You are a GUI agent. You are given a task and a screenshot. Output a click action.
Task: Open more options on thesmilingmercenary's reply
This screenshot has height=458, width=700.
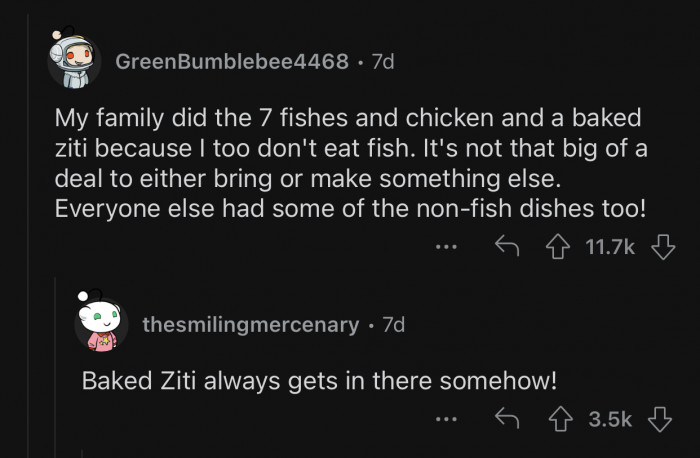[446, 420]
